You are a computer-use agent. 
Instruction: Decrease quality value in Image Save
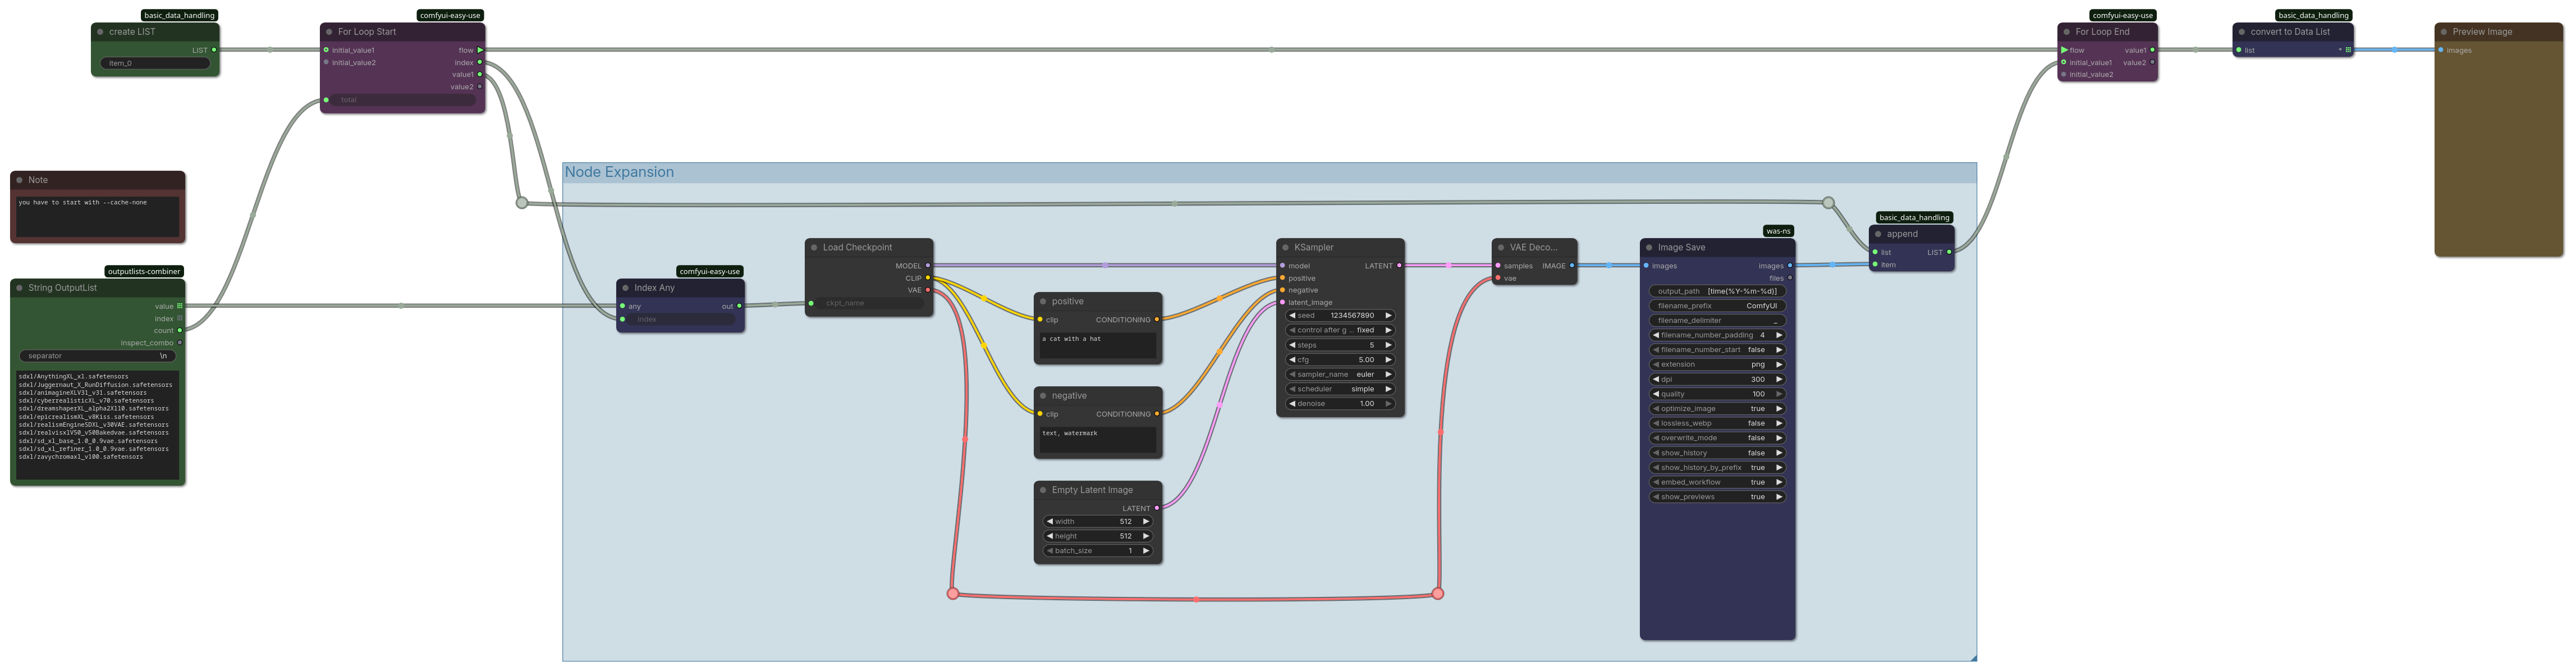pyautogui.click(x=1656, y=394)
